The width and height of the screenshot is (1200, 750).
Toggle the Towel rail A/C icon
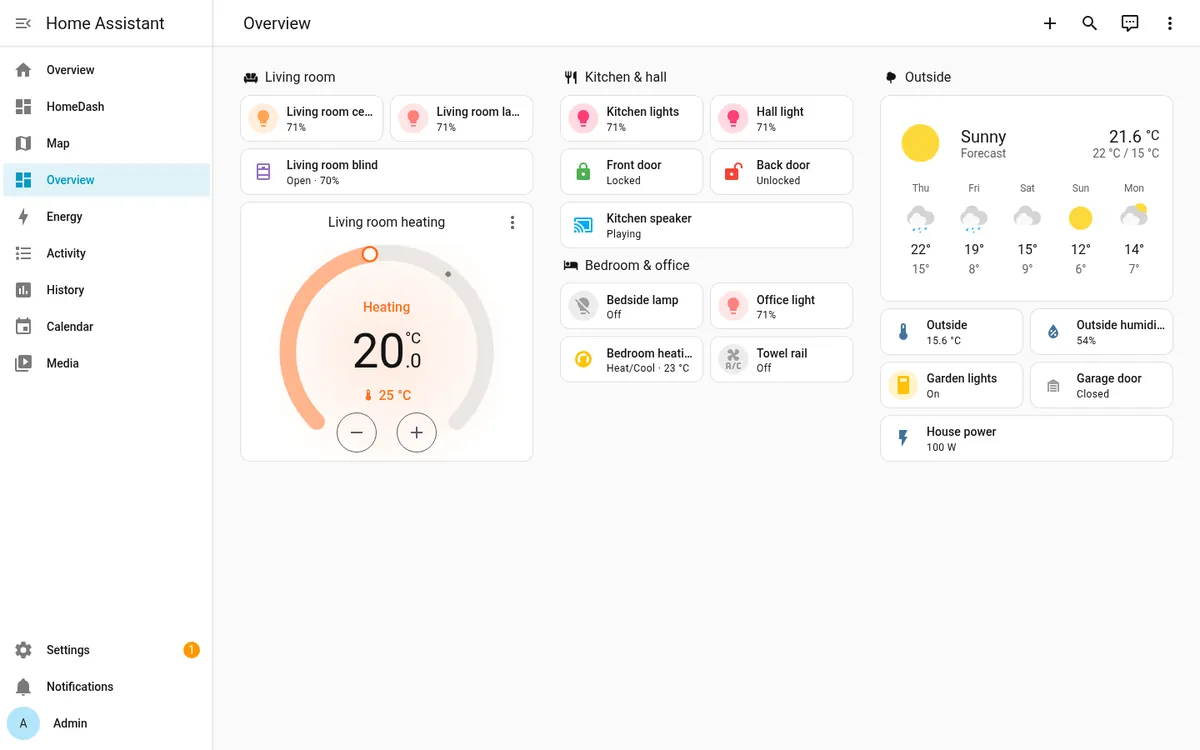733,359
